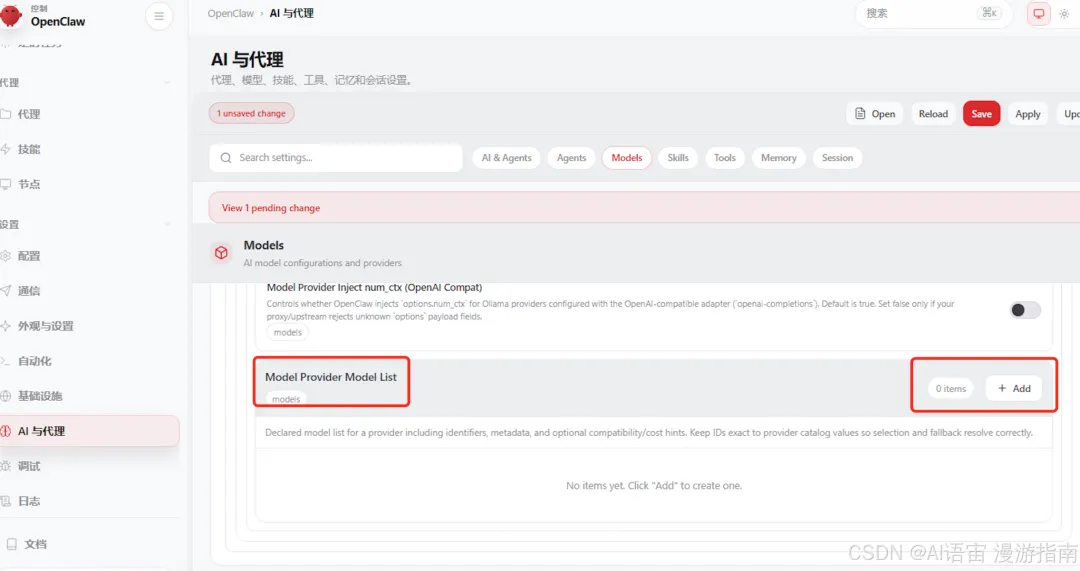Click the 1 unsaved change badge
Image resolution: width=1080 pixels, height=571 pixels.
click(x=251, y=113)
